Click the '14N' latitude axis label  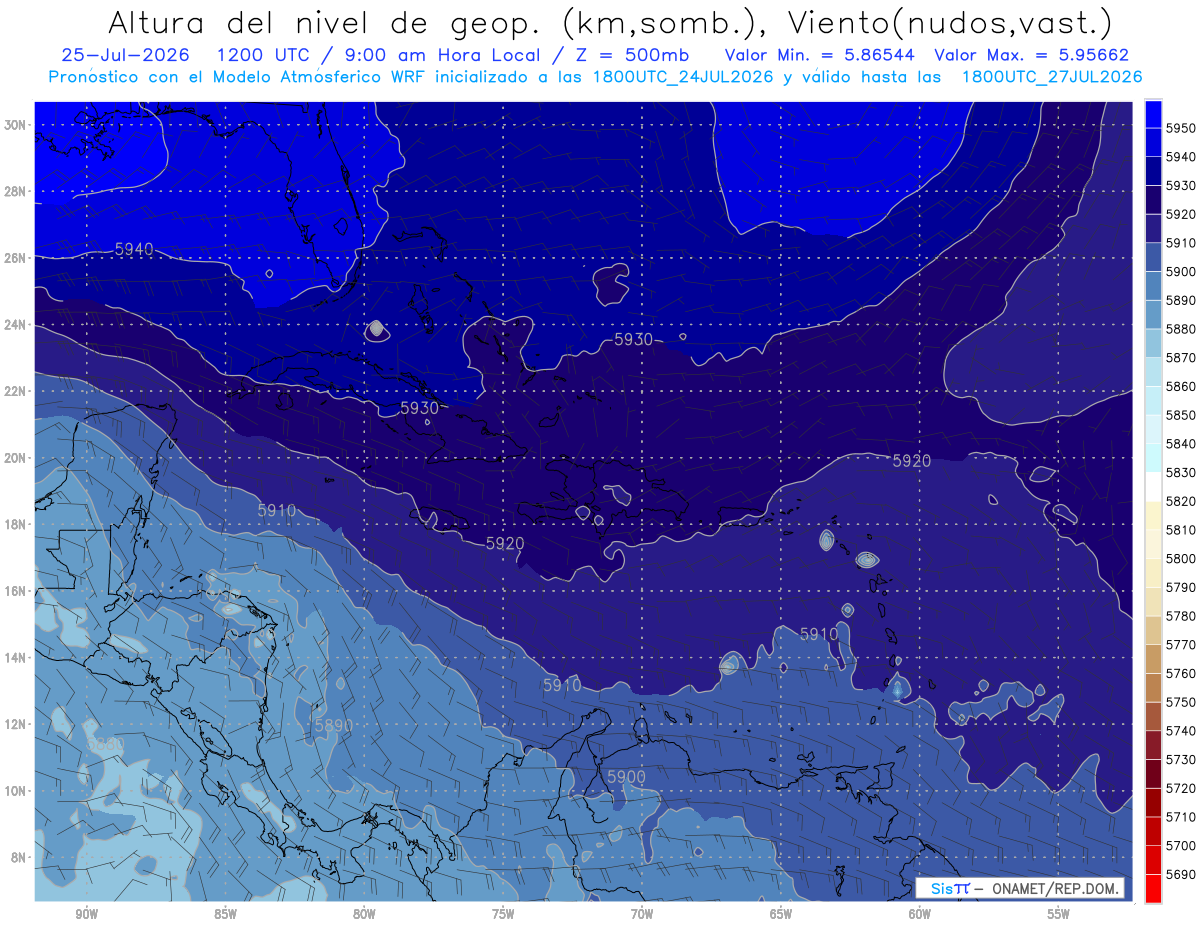[16, 657]
